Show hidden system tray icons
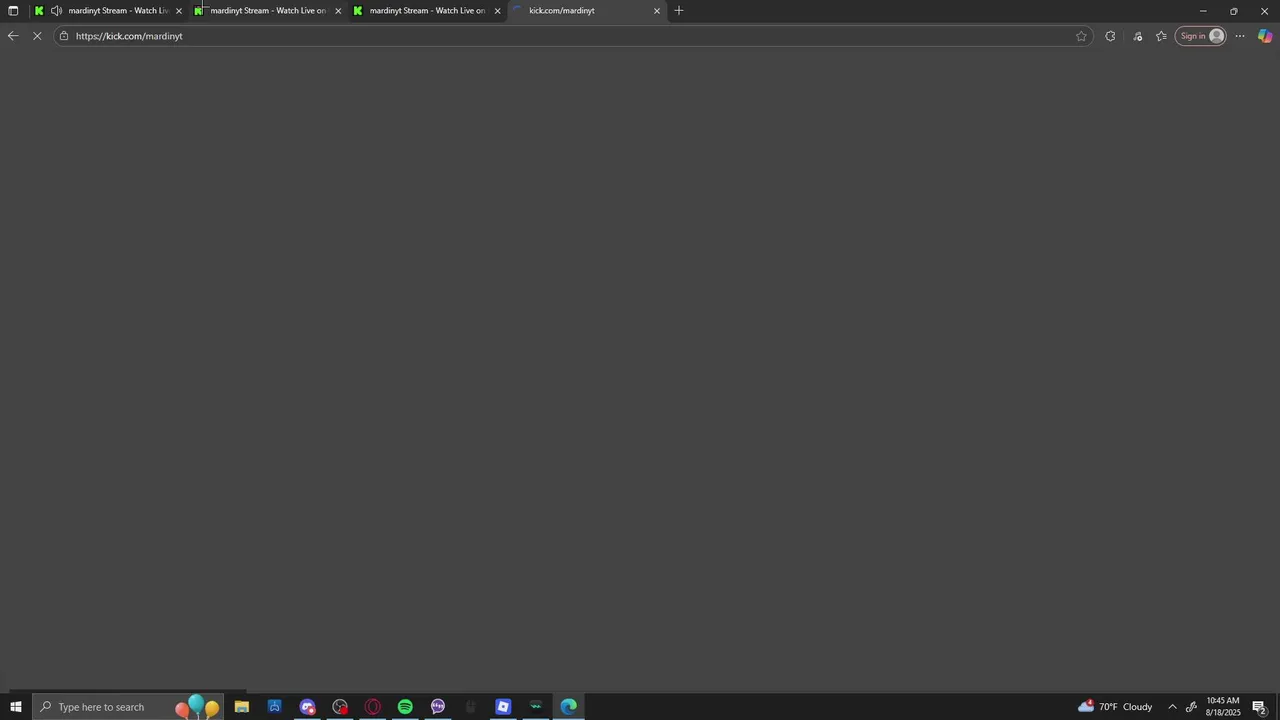1280x720 pixels. click(x=1173, y=707)
